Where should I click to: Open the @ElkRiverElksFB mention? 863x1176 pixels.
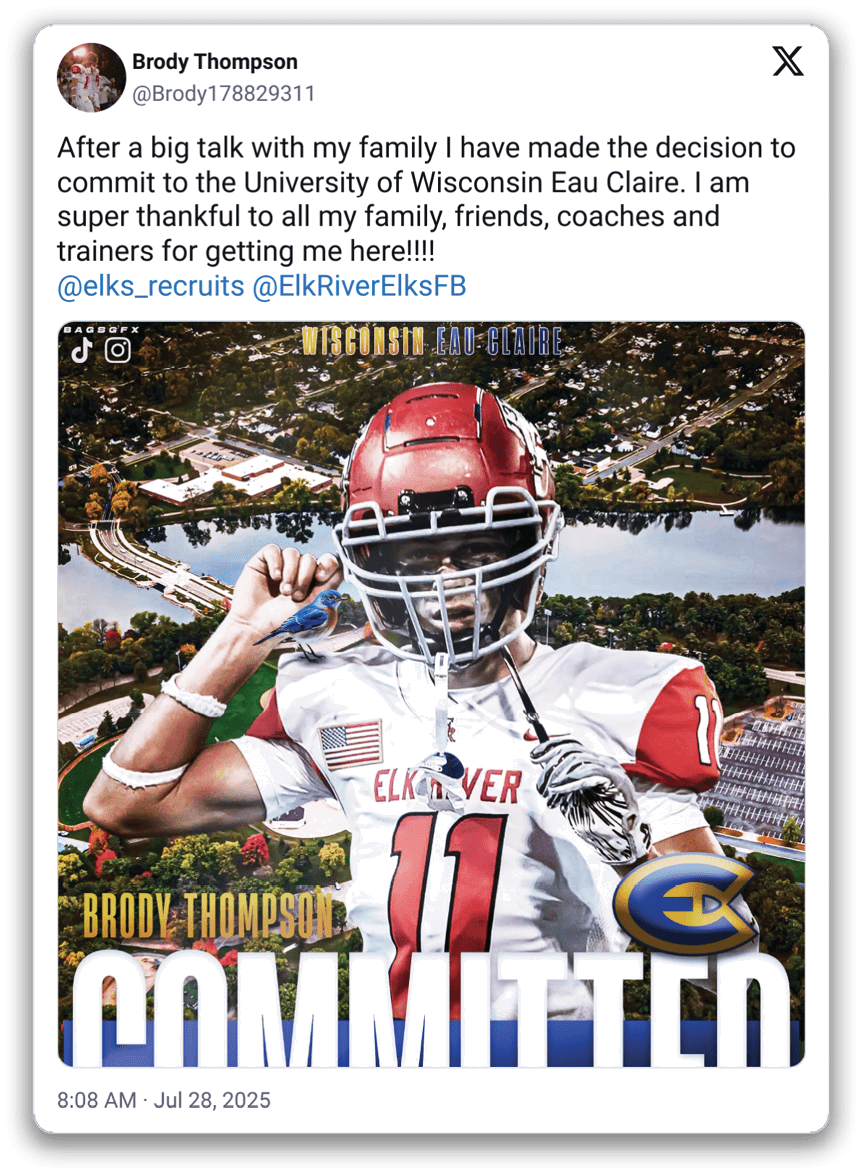click(359, 287)
